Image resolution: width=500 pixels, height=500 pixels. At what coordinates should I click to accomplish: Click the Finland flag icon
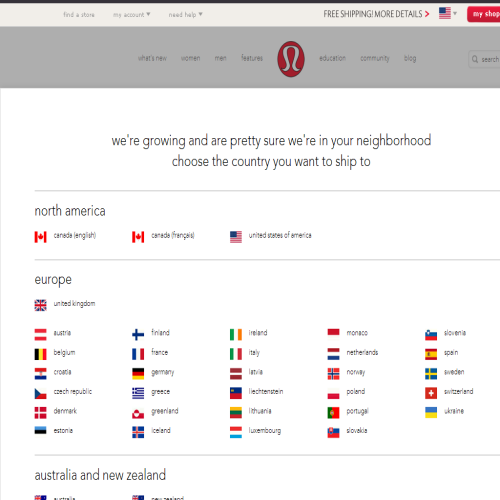tap(138, 334)
